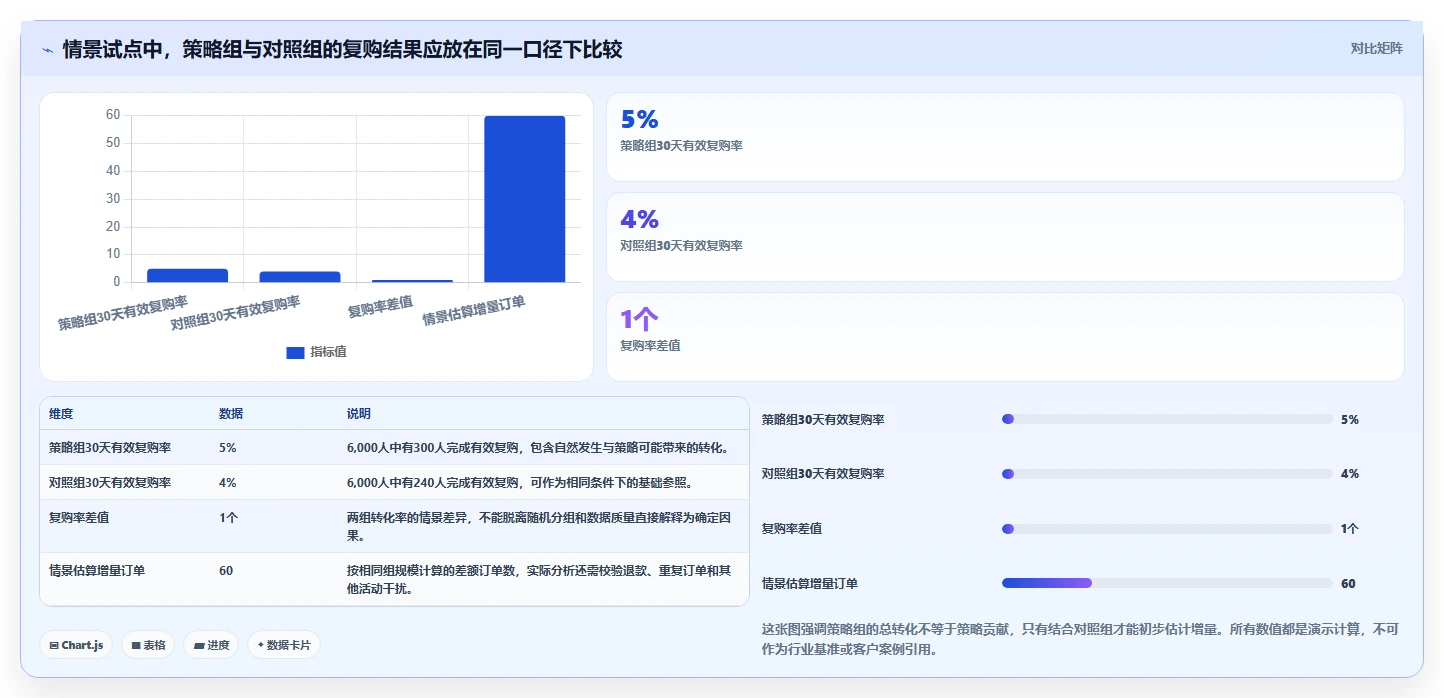Click the footnote paragraph starting with 这张图强调
This screenshot has width=1444, height=698.
coord(1080,639)
